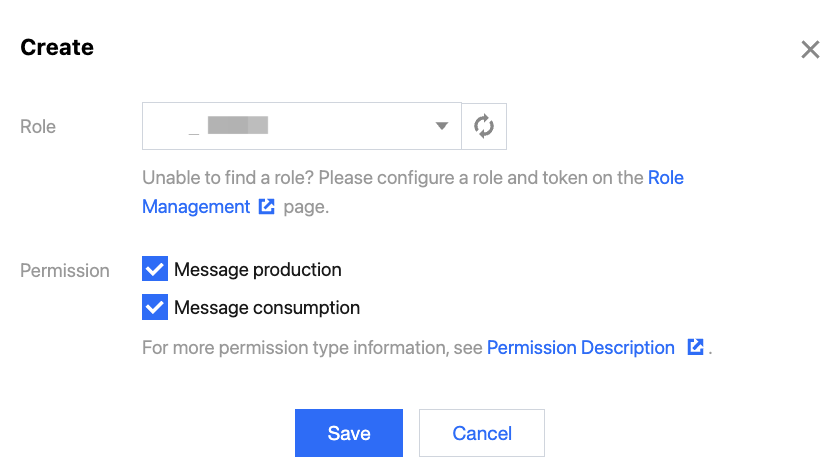The height and width of the screenshot is (472, 834).
Task: Open the Permission Description link
Action: coord(581,348)
